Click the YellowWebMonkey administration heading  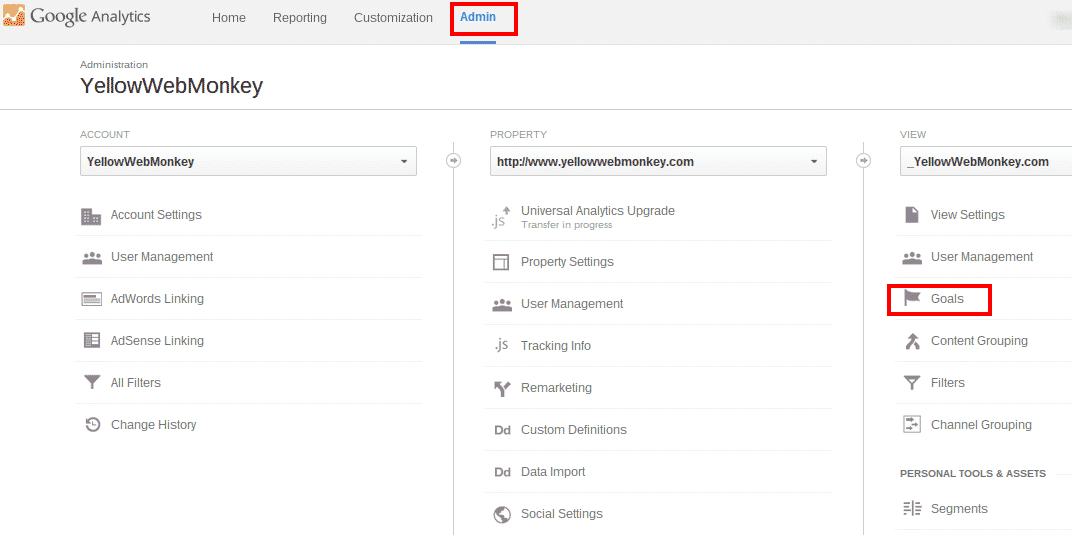tap(171, 86)
